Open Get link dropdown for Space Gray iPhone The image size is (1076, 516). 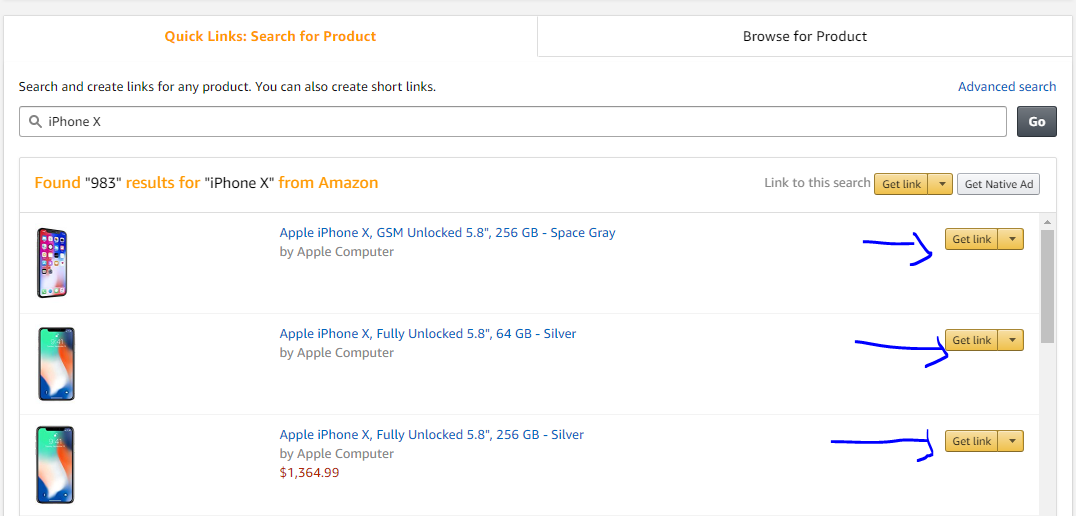pyautogui.click(x=1012, y=240)
